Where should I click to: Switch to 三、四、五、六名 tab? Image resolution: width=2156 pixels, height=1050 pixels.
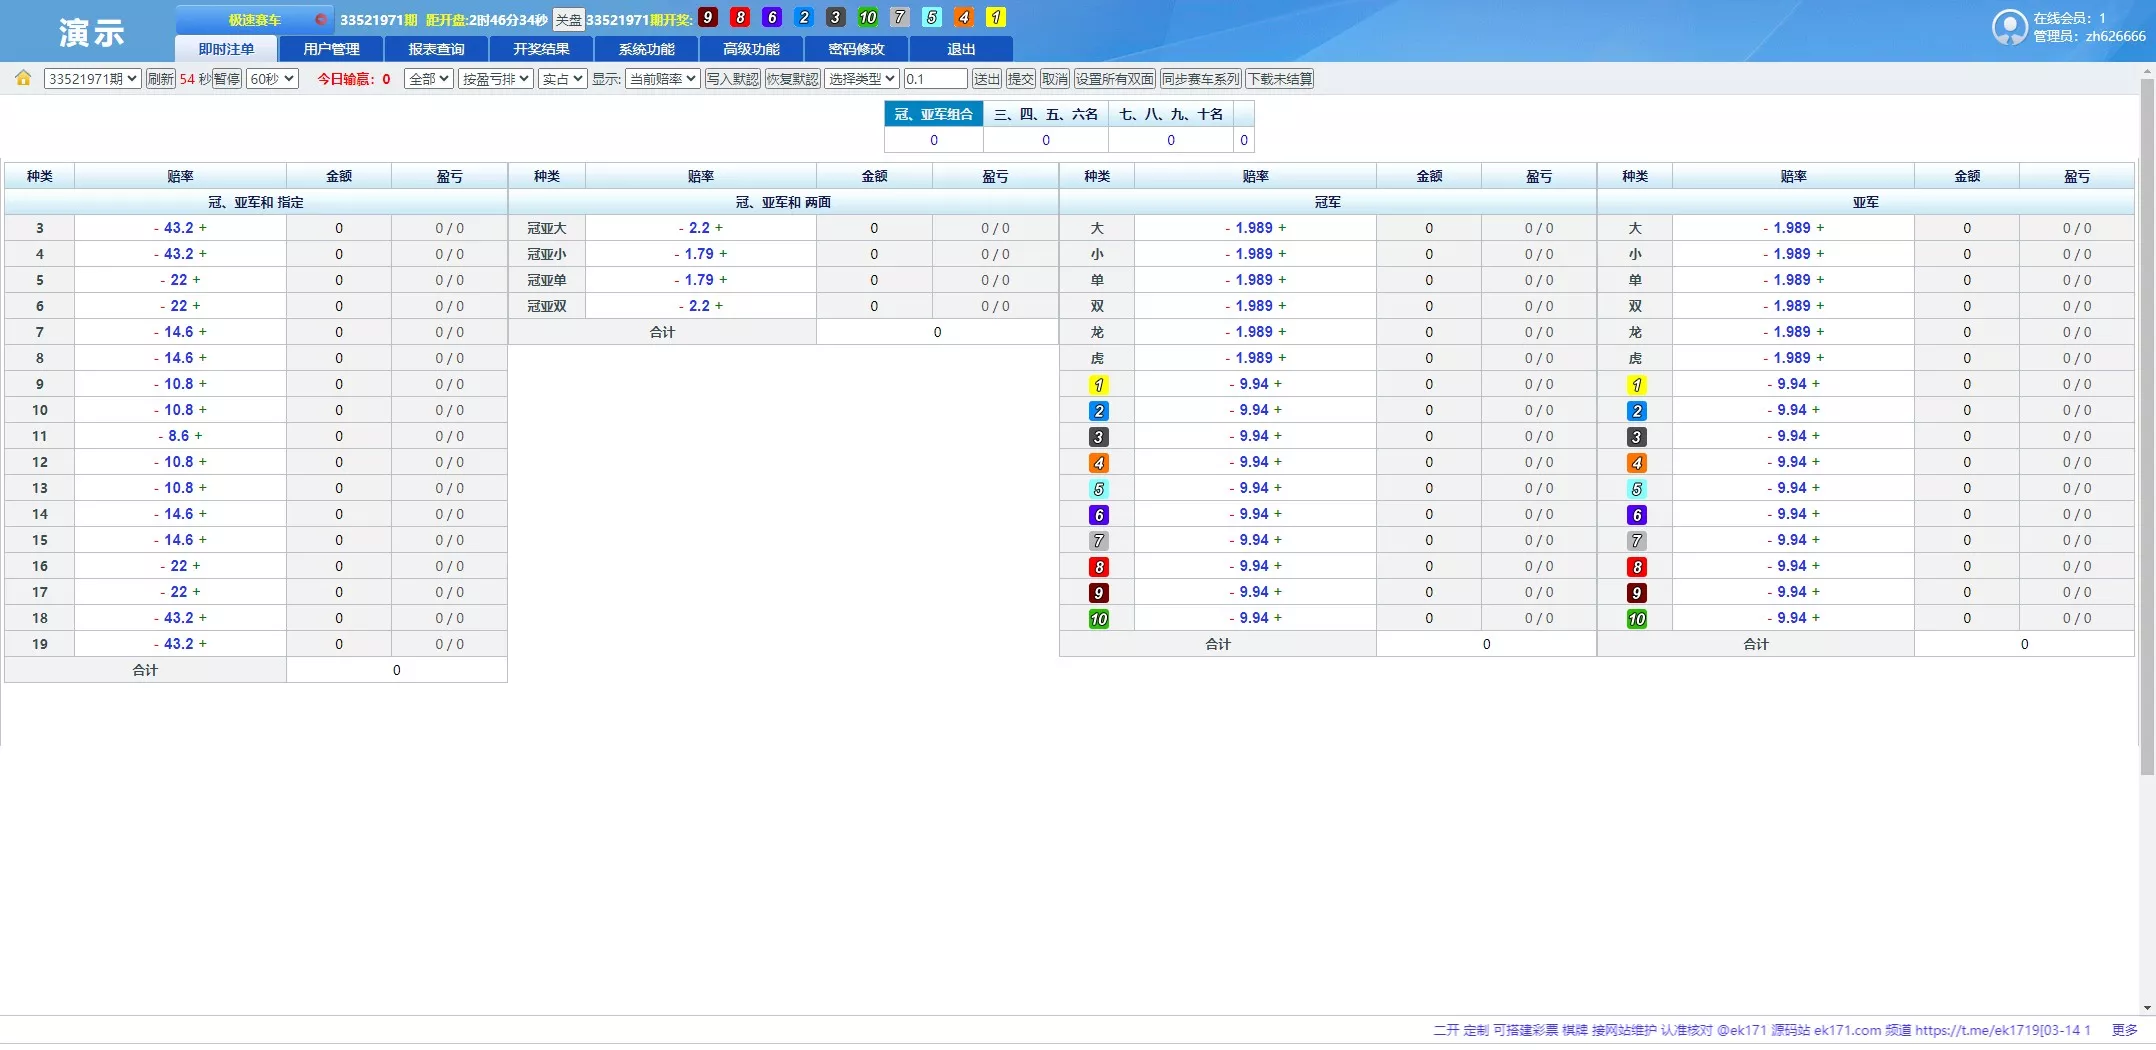tap(1045, 114)
